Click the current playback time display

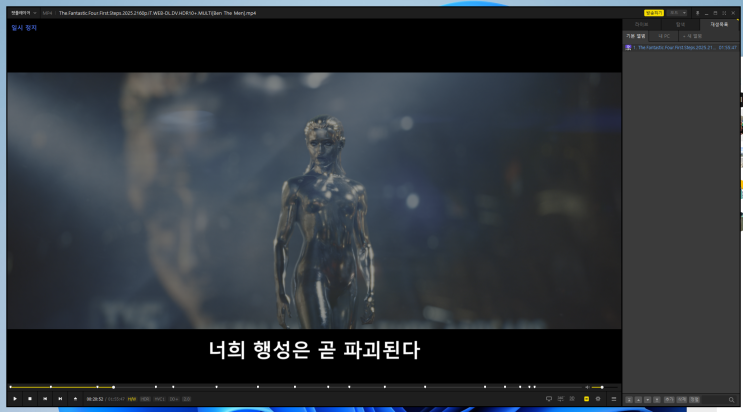(95, 399)
